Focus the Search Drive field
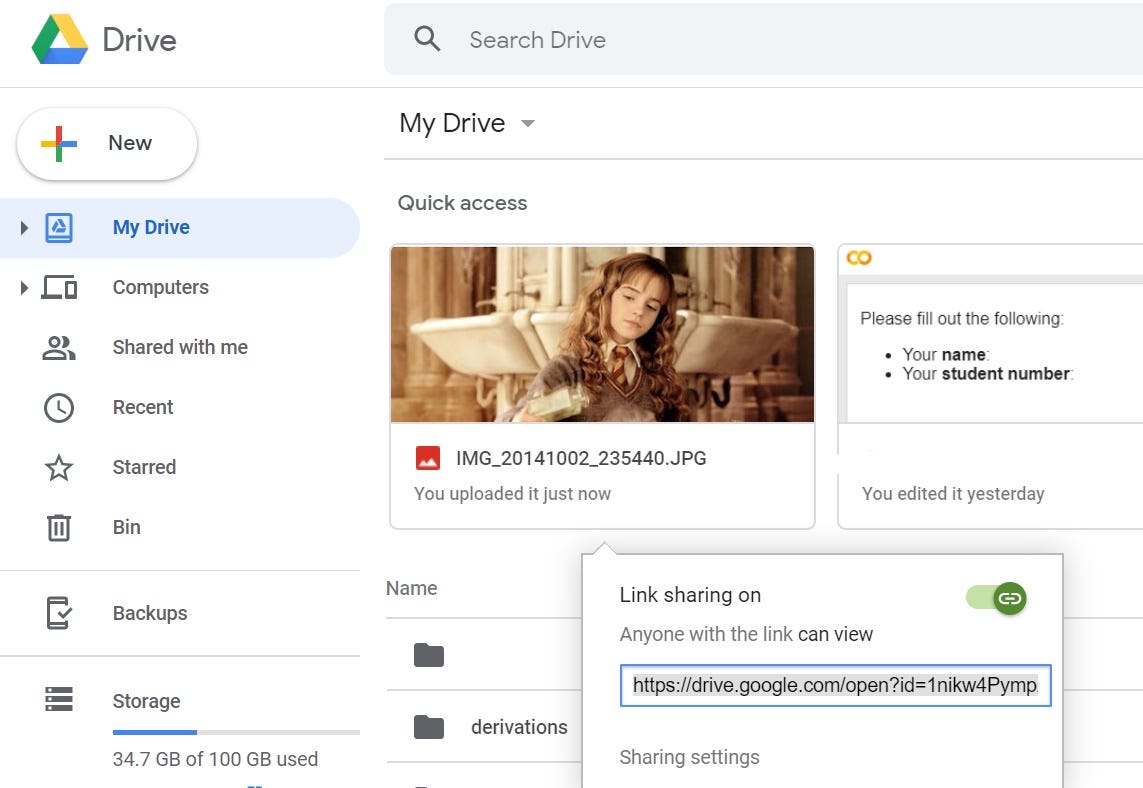 [763, 39]
